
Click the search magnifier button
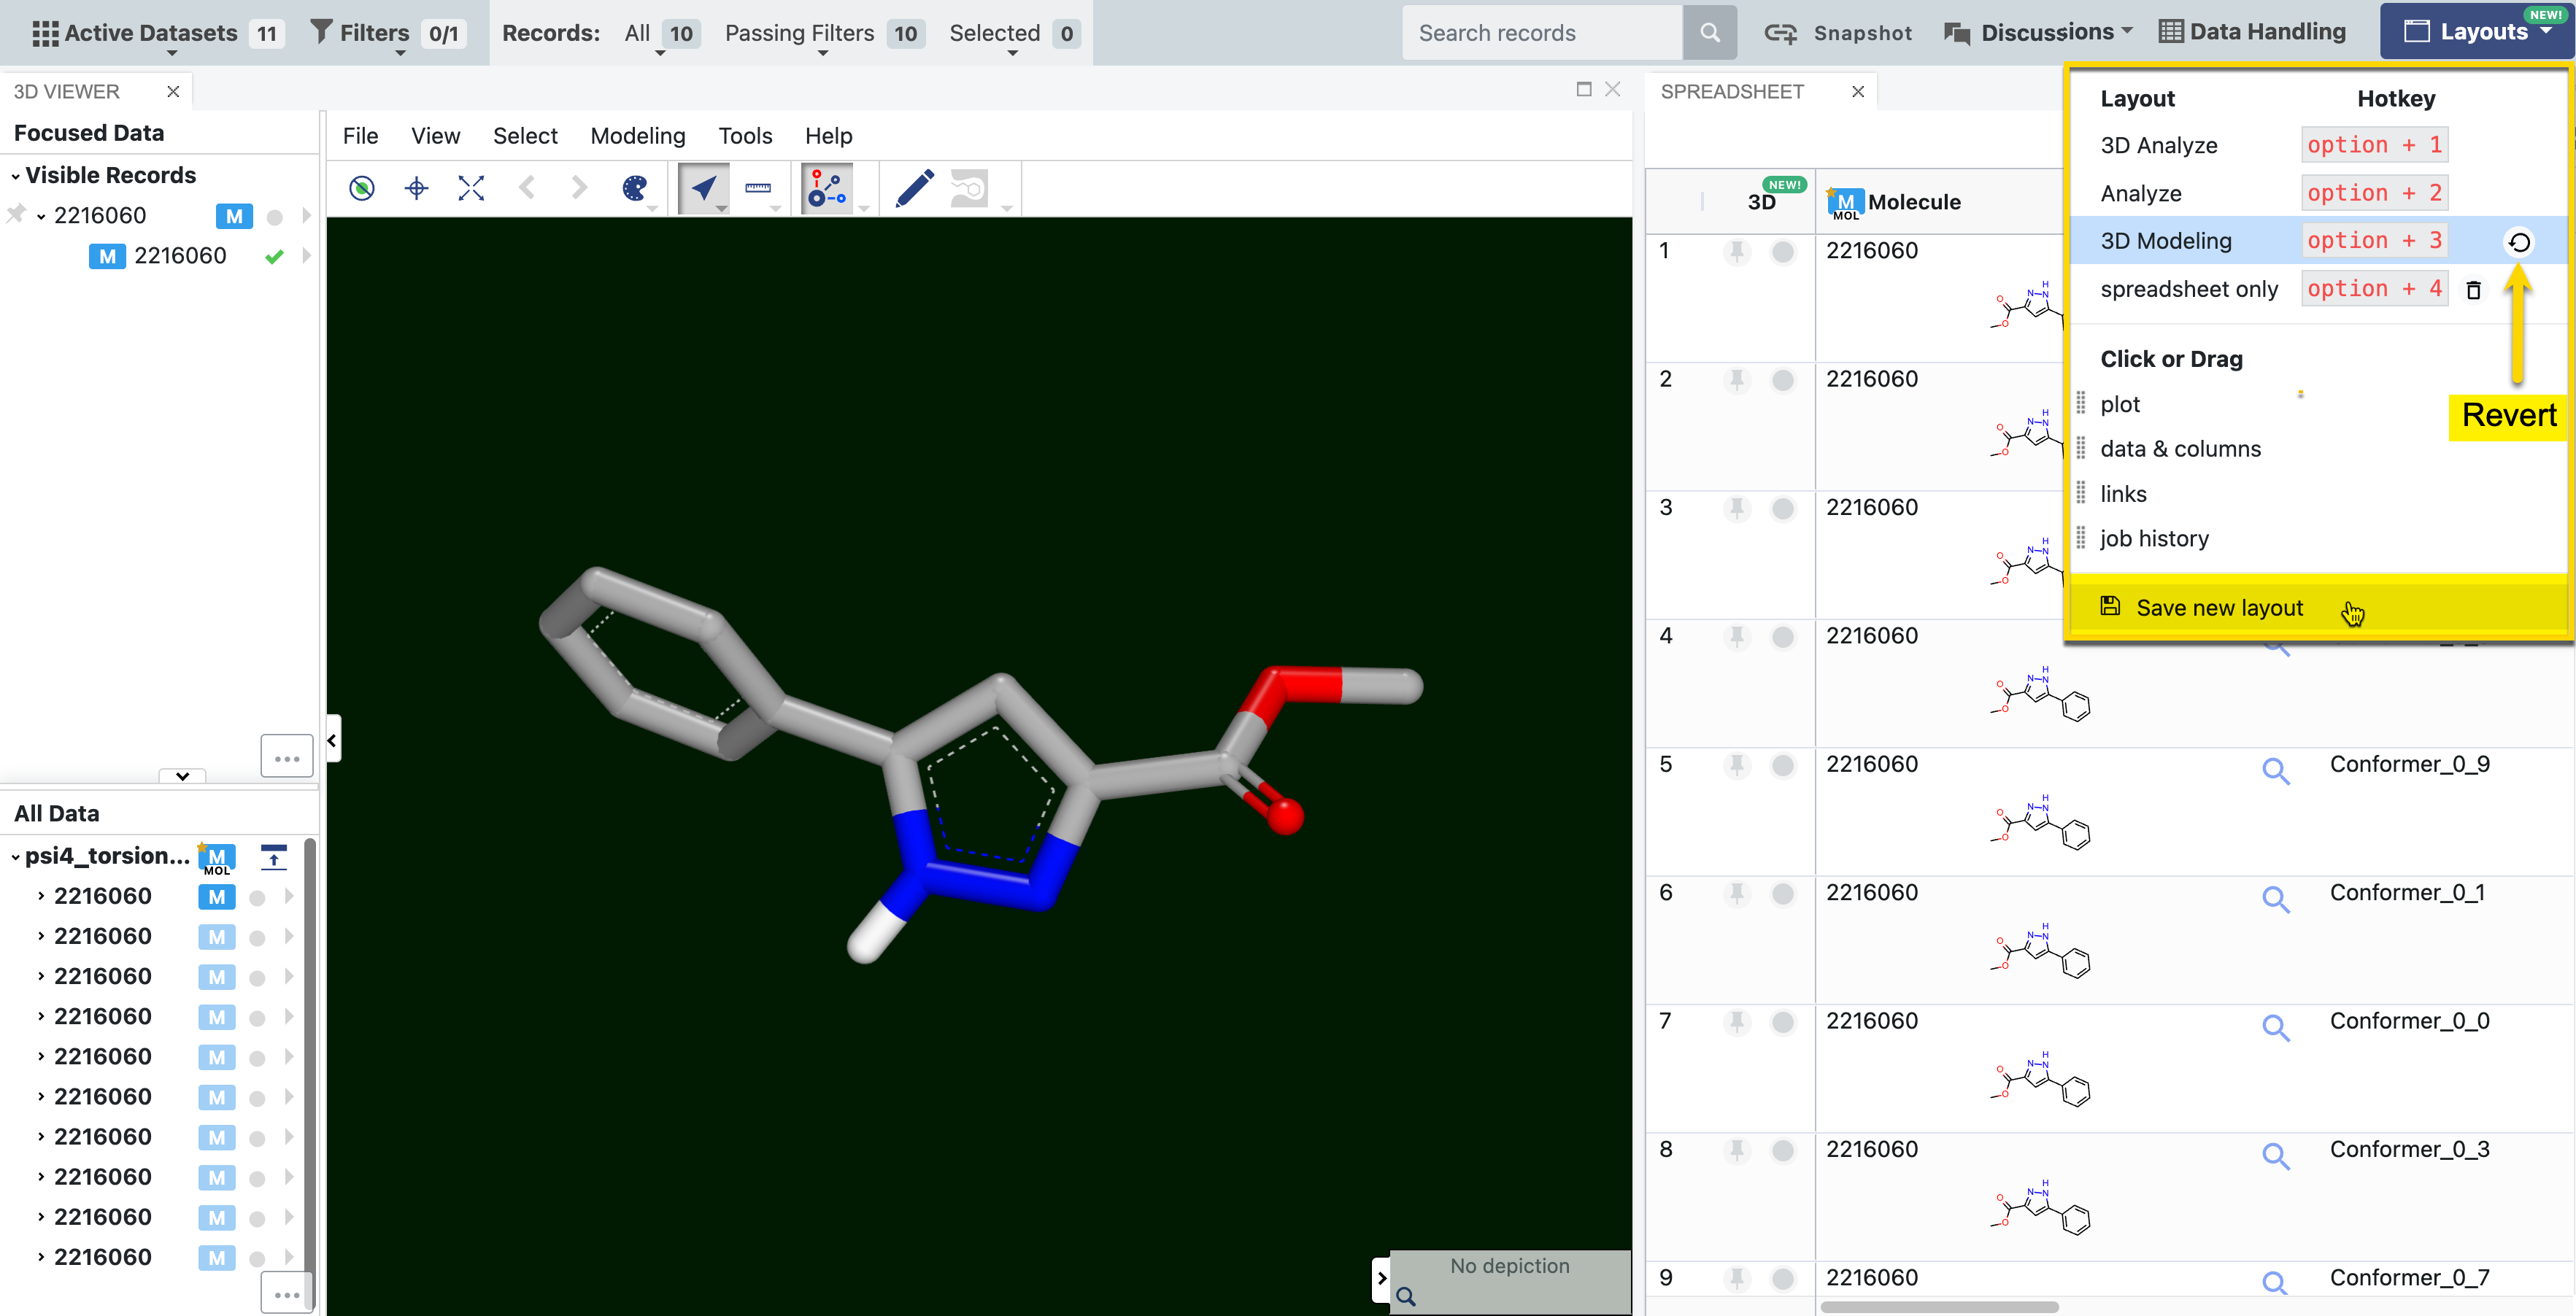(1710, 33)
